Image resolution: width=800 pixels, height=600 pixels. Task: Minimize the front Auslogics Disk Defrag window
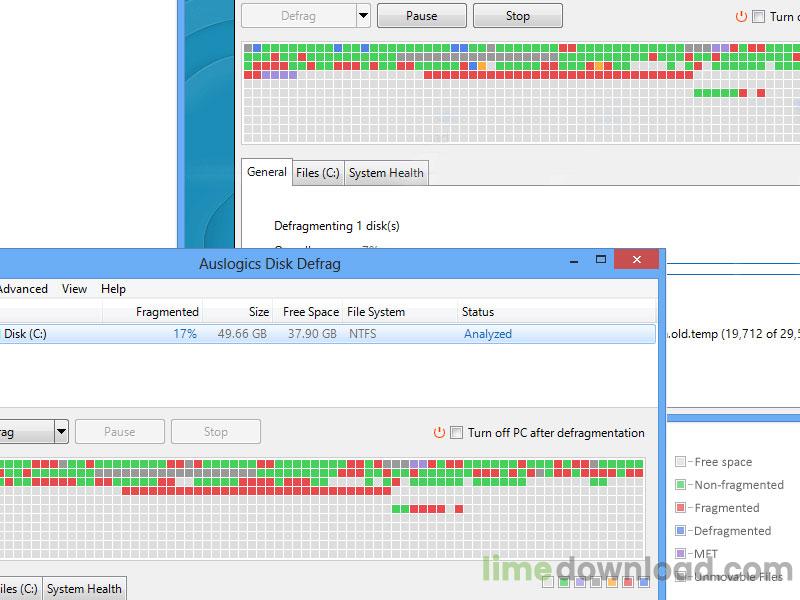pyautogui.click(x=574, y=260)
